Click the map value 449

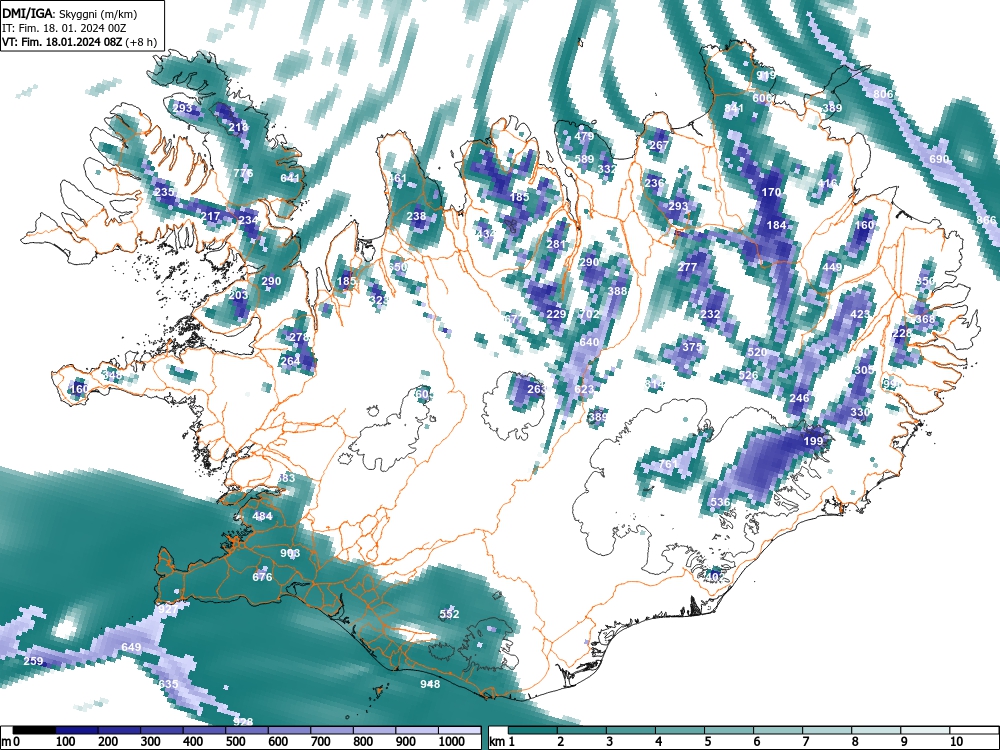(832, 267)
